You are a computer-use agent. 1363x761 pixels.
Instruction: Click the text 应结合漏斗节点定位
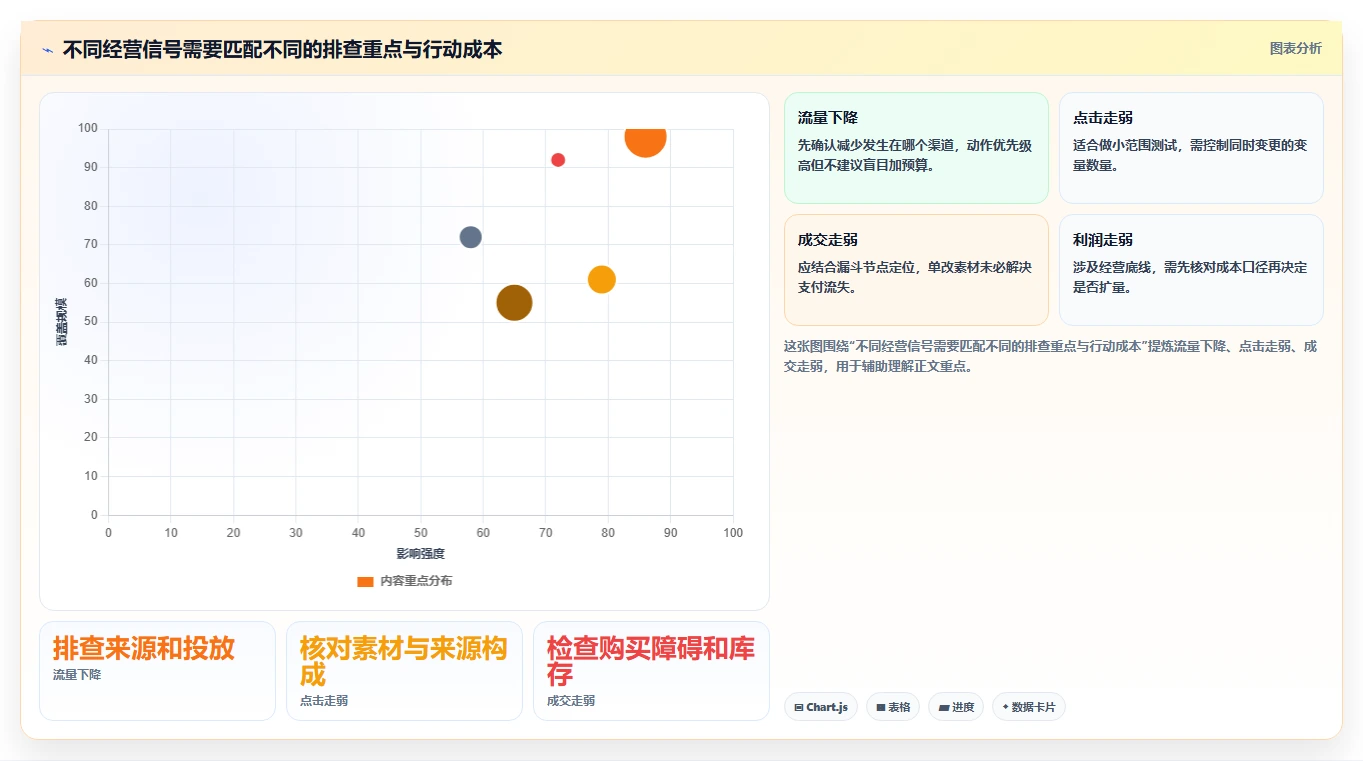coord(857,267)
